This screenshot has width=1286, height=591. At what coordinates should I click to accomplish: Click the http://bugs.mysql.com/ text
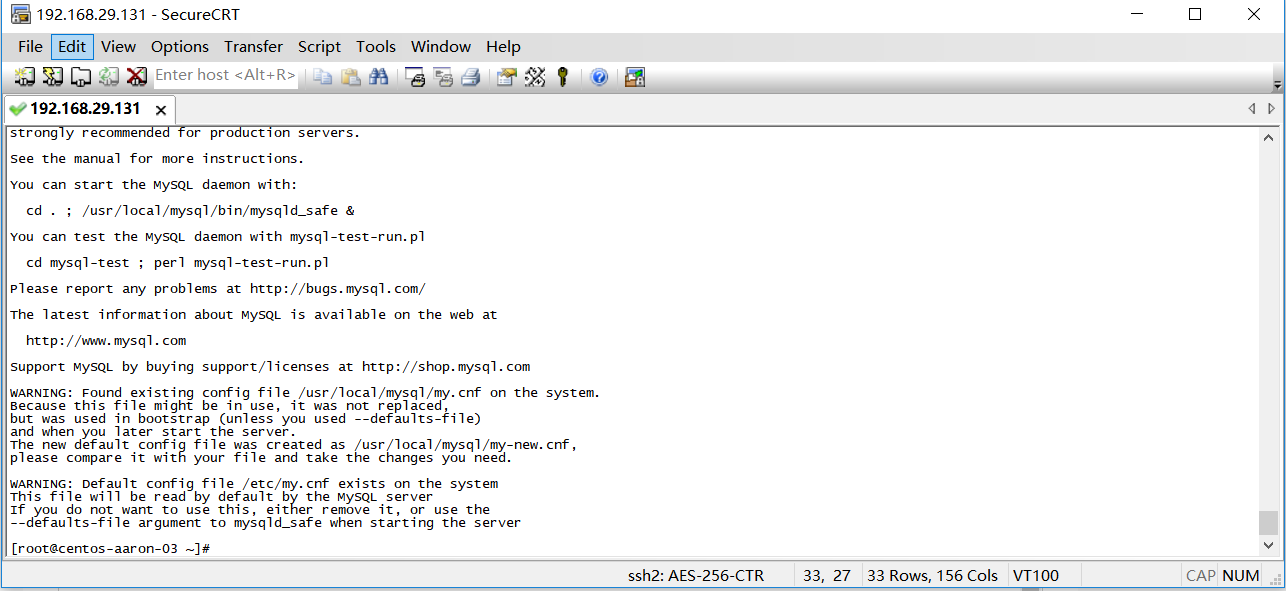(x=338, y=289)
